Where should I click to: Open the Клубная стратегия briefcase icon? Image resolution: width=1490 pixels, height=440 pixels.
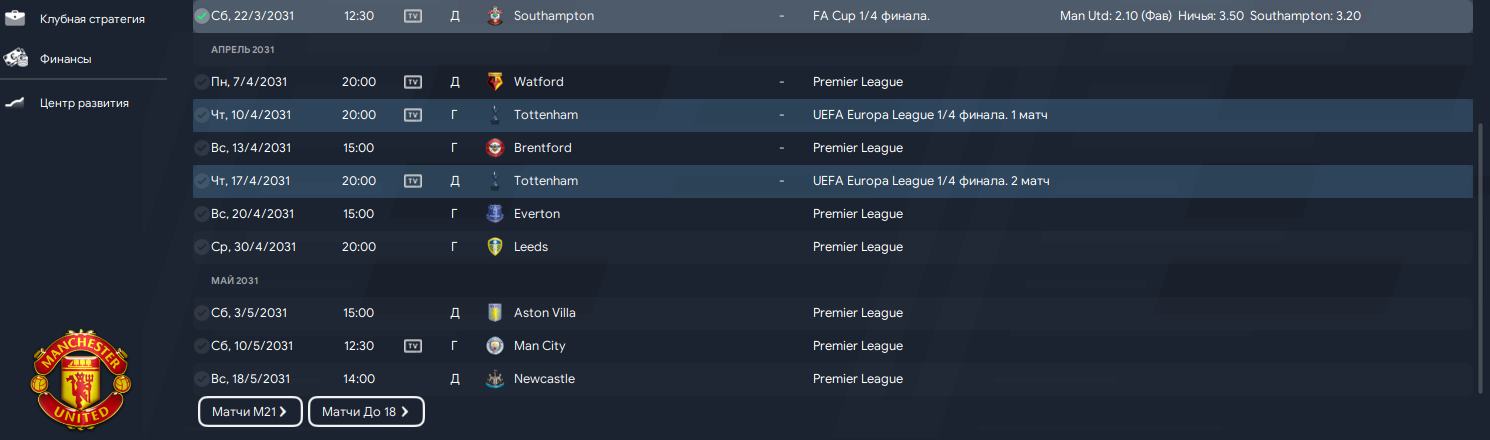coord(15,19)
